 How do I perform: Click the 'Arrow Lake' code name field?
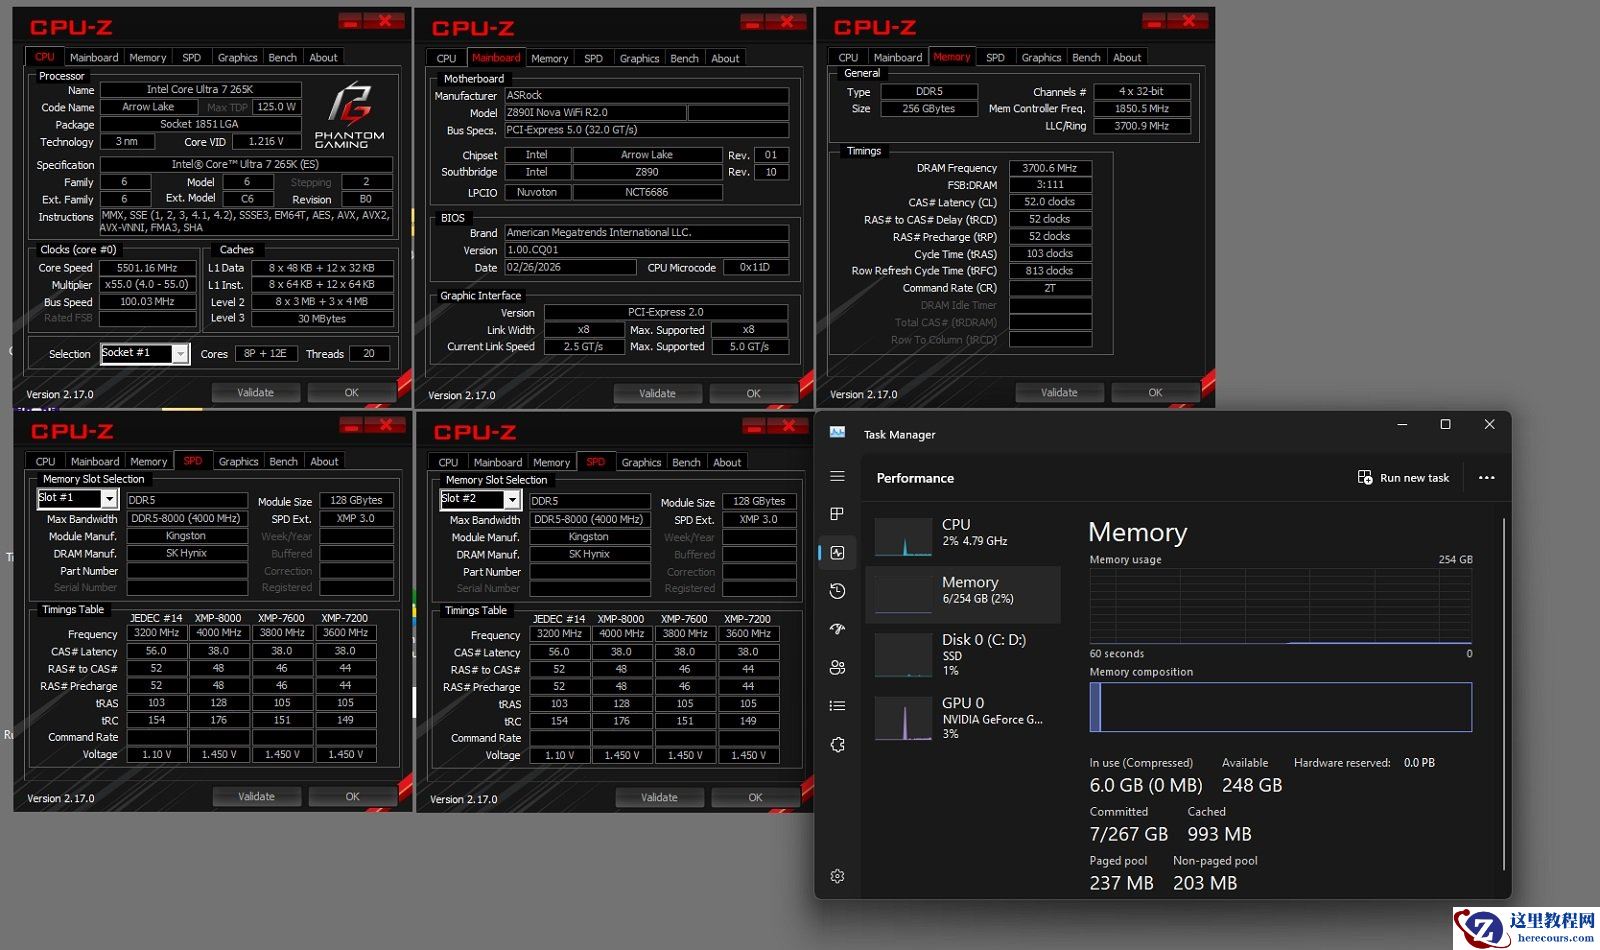(x=148, y=107)
